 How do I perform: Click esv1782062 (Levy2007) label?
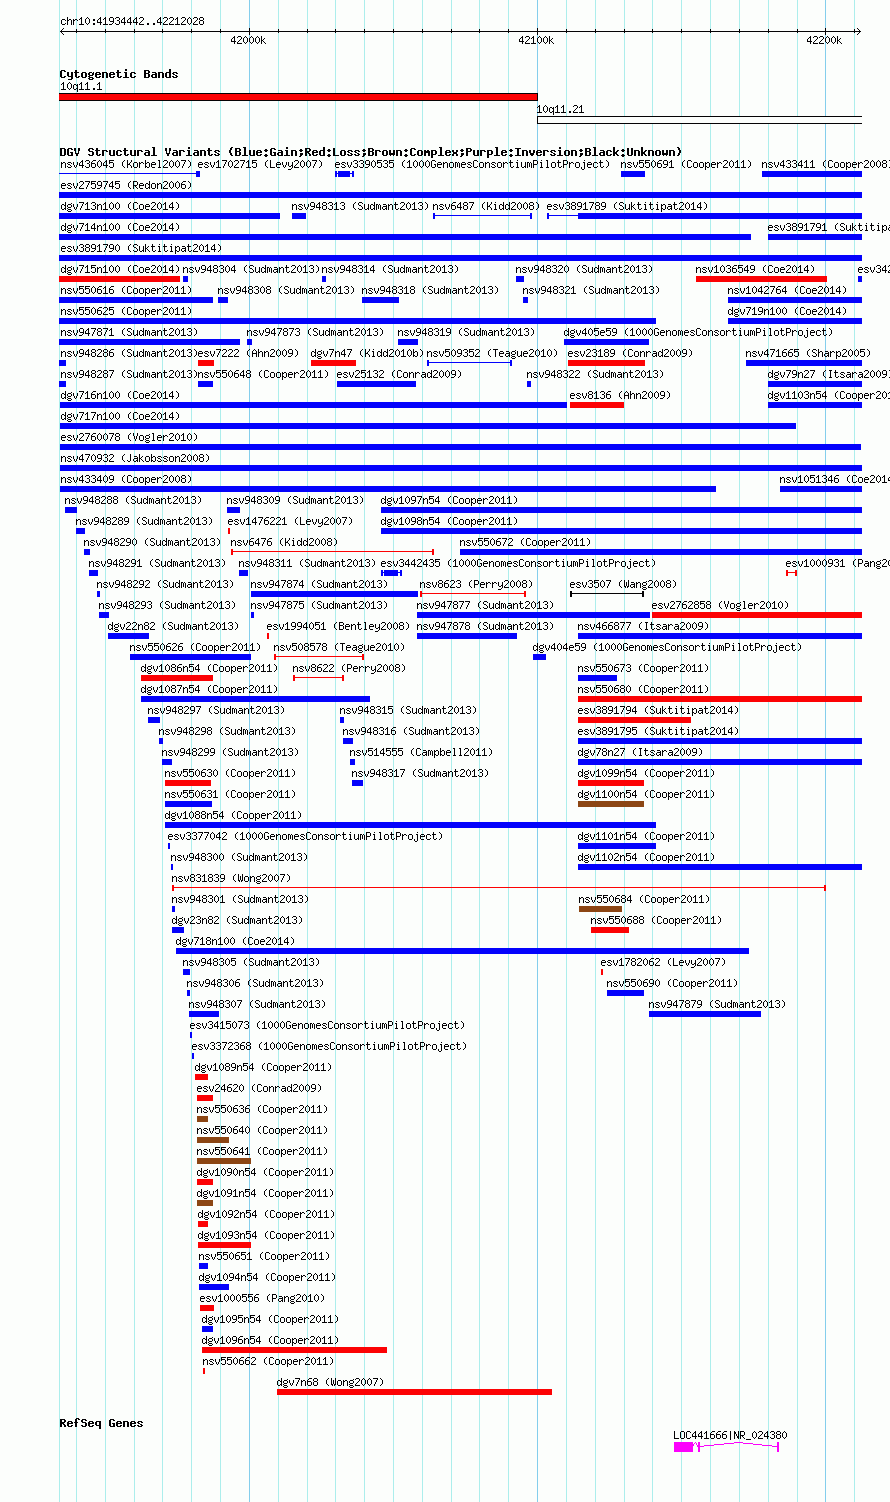point(663,962)
